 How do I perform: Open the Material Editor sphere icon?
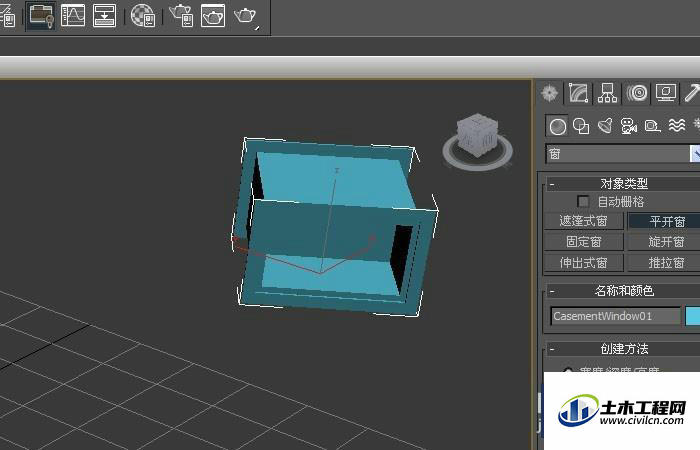[x=143, y=16]
